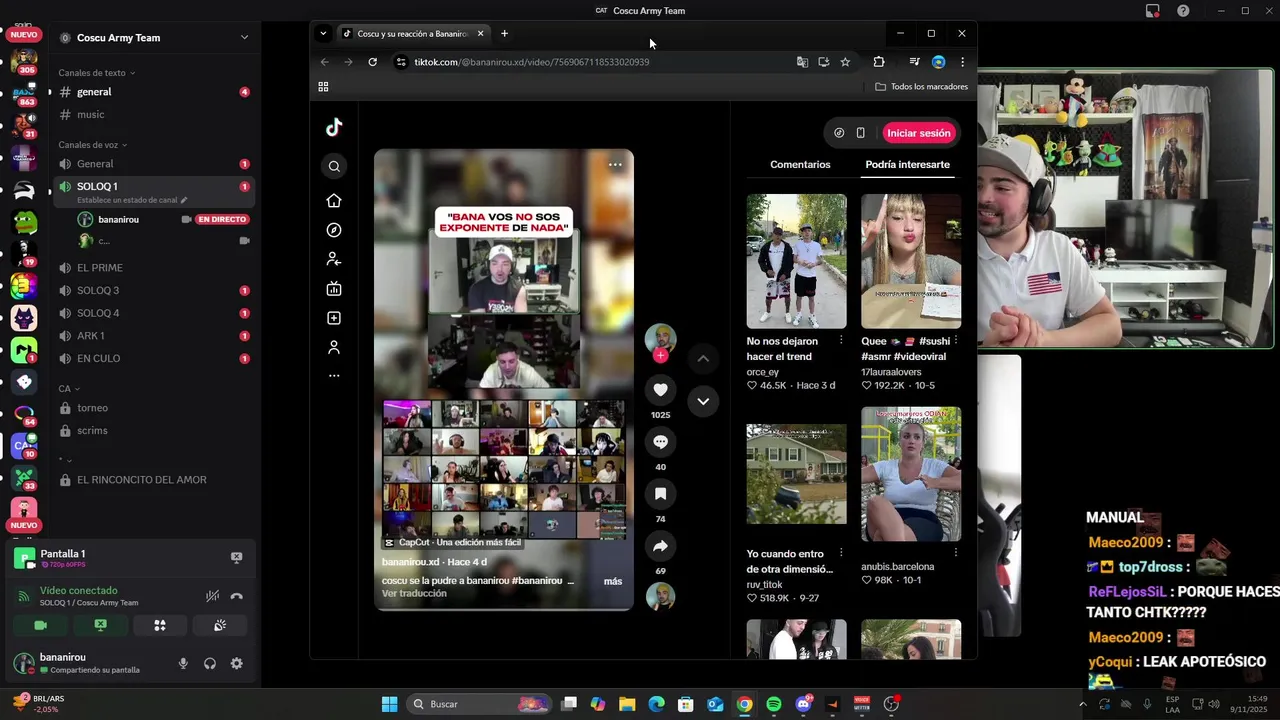The width and height of the screenshot is (1280, 720).
Task: Collapse the CA channel category
Action: coord(69,389)
